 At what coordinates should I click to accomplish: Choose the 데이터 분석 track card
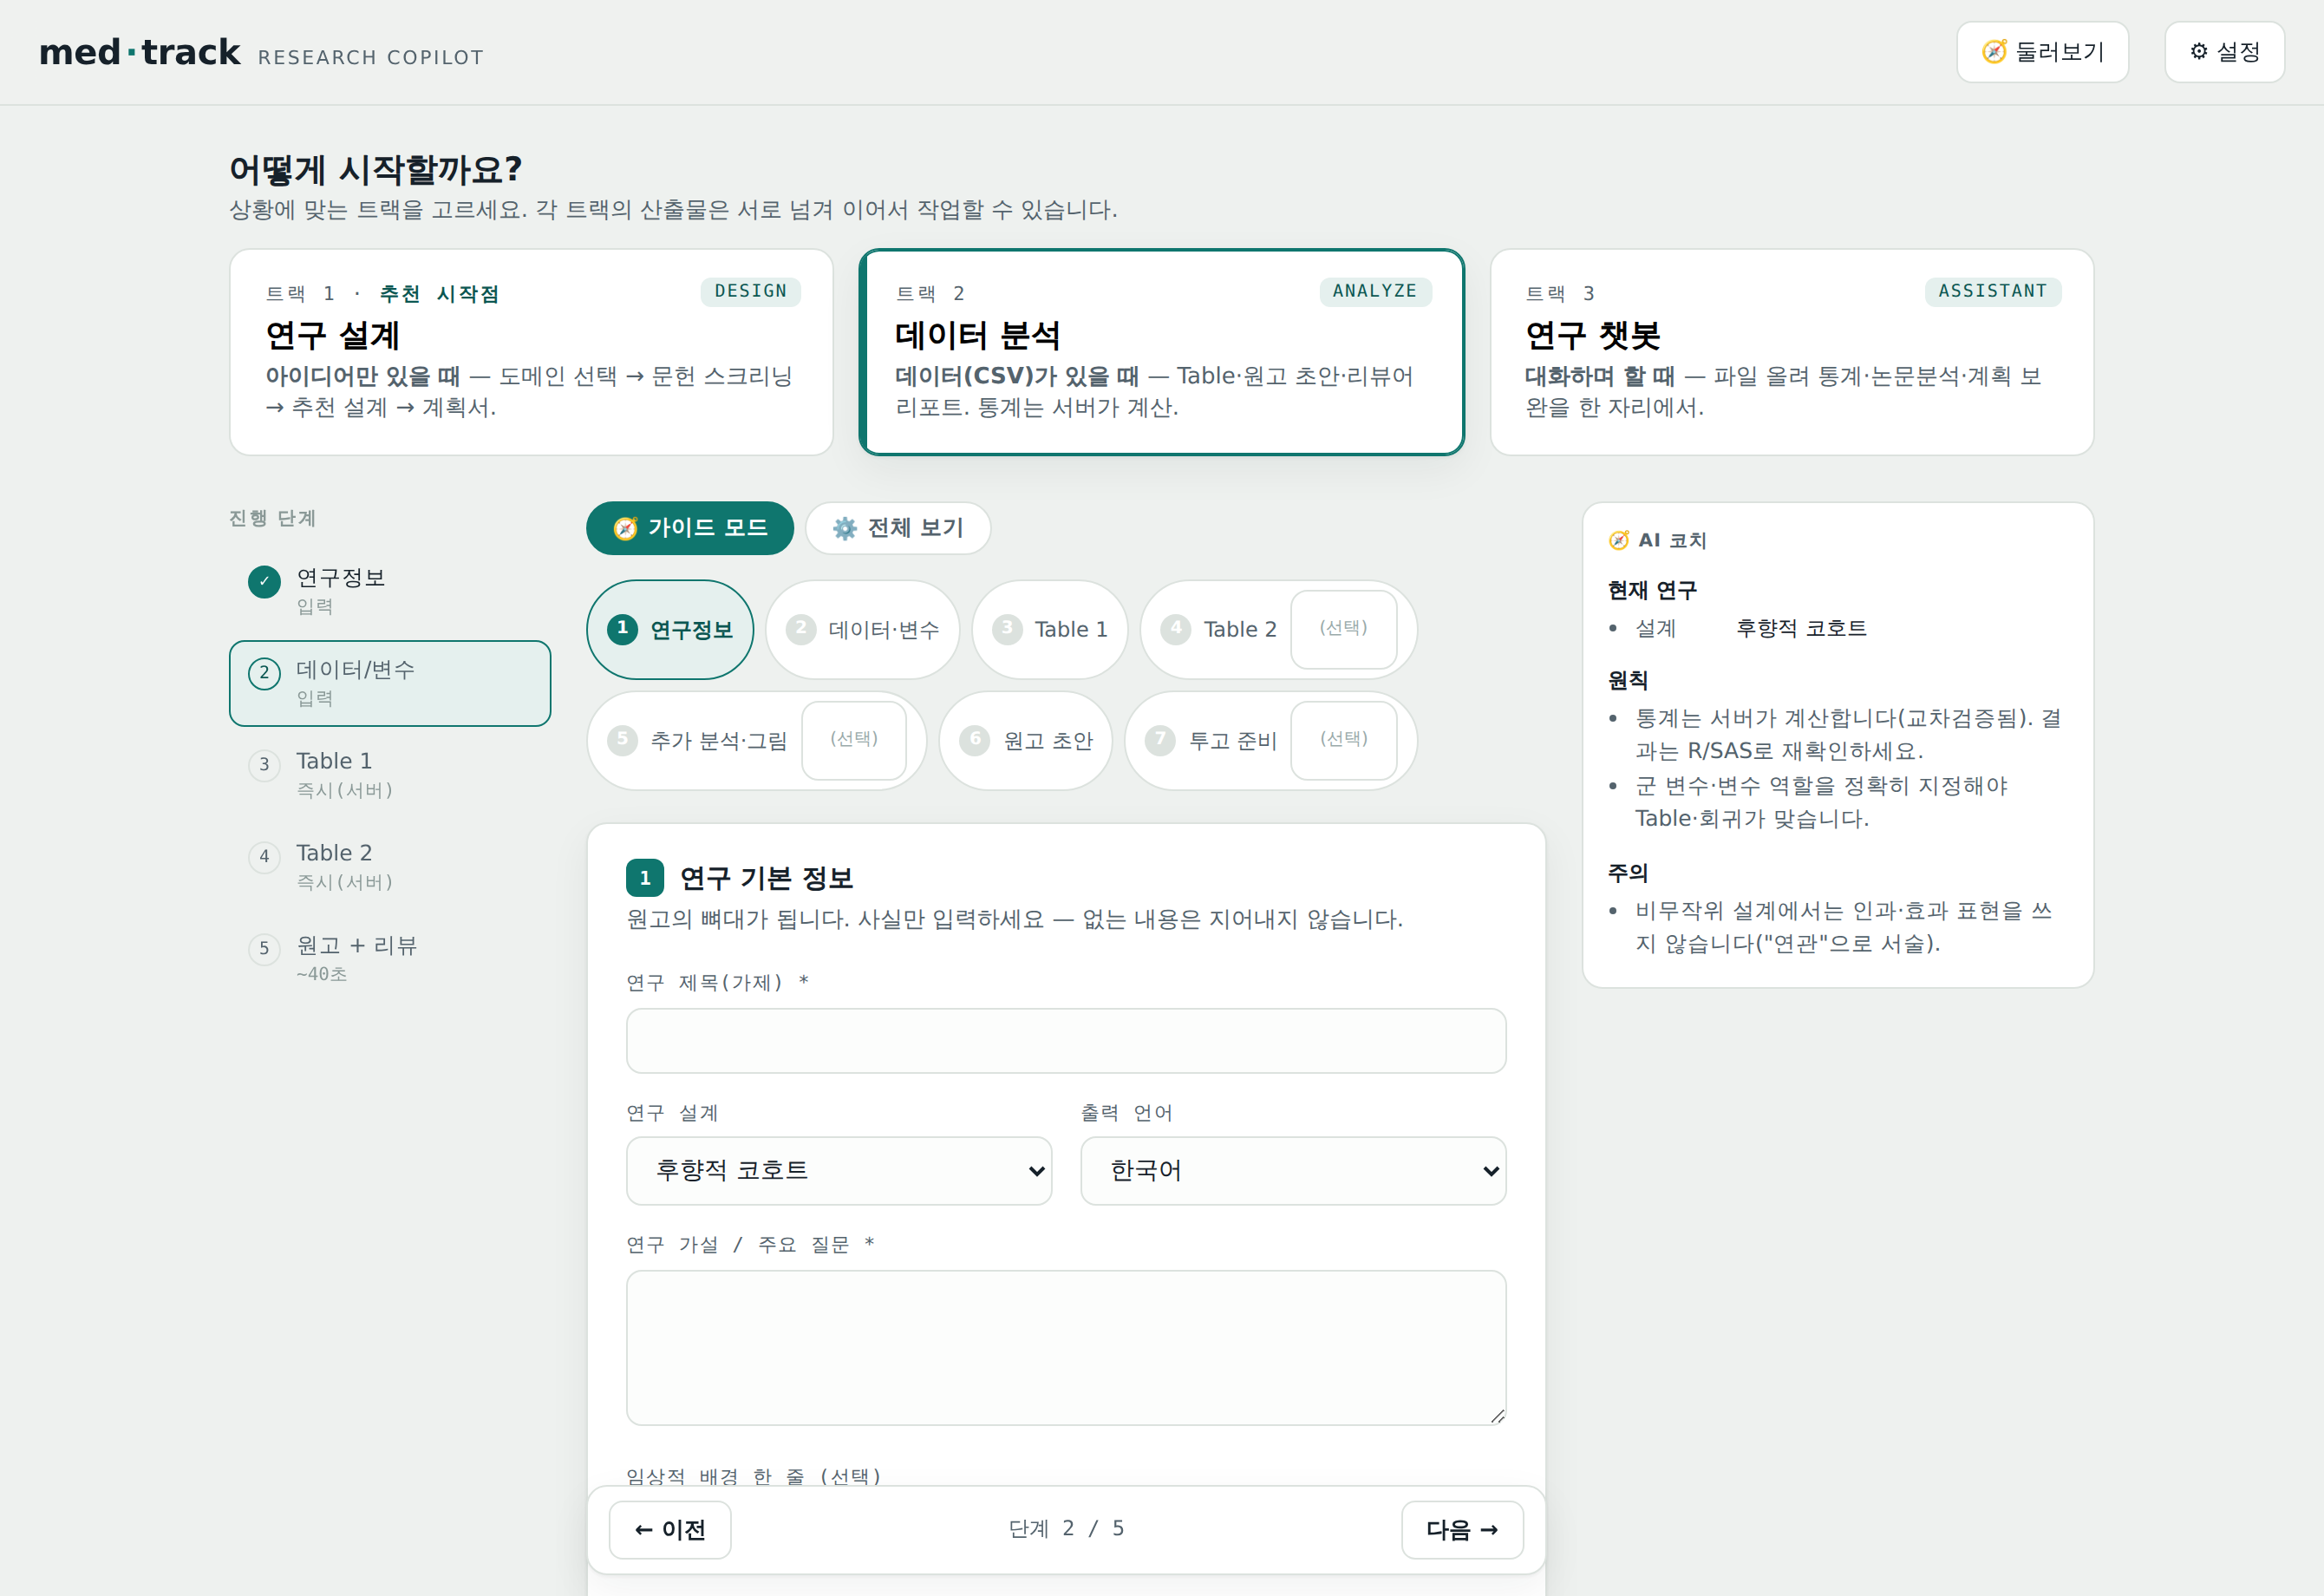pos(1162,352)
